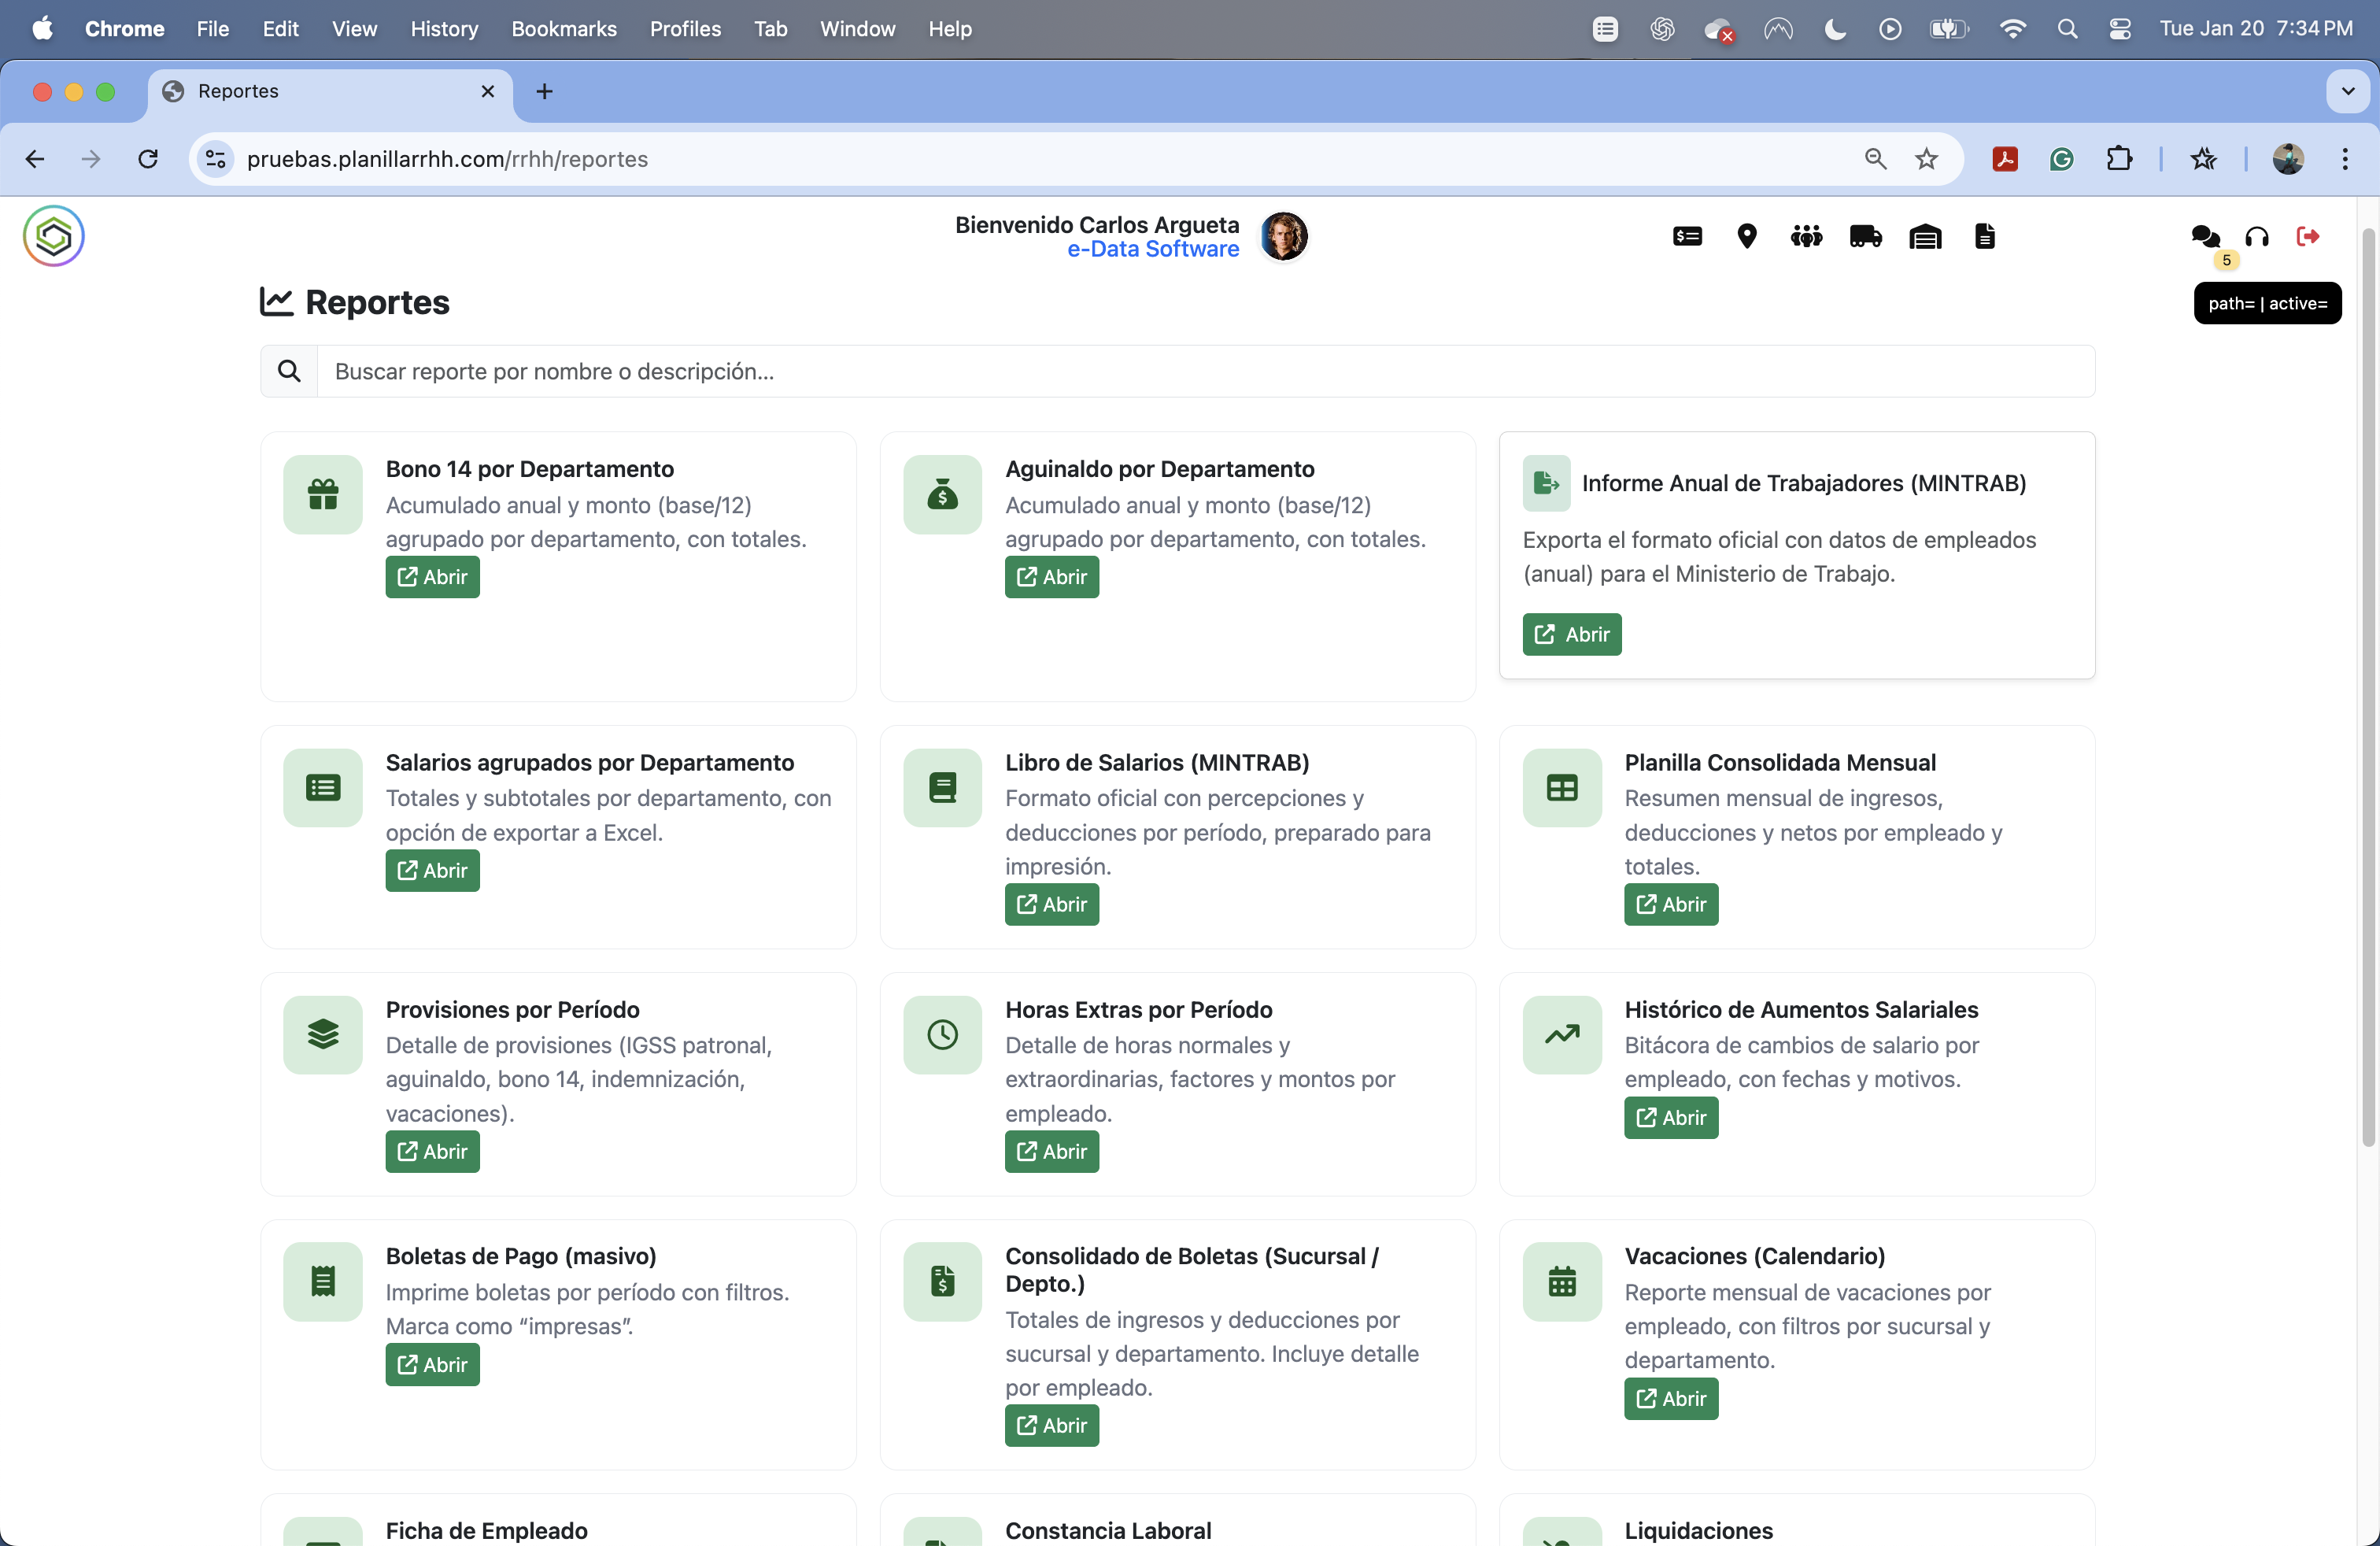2380x1546 pixels.
Task: Open the employees (people) icon in the header
Action: [1806, 236]
